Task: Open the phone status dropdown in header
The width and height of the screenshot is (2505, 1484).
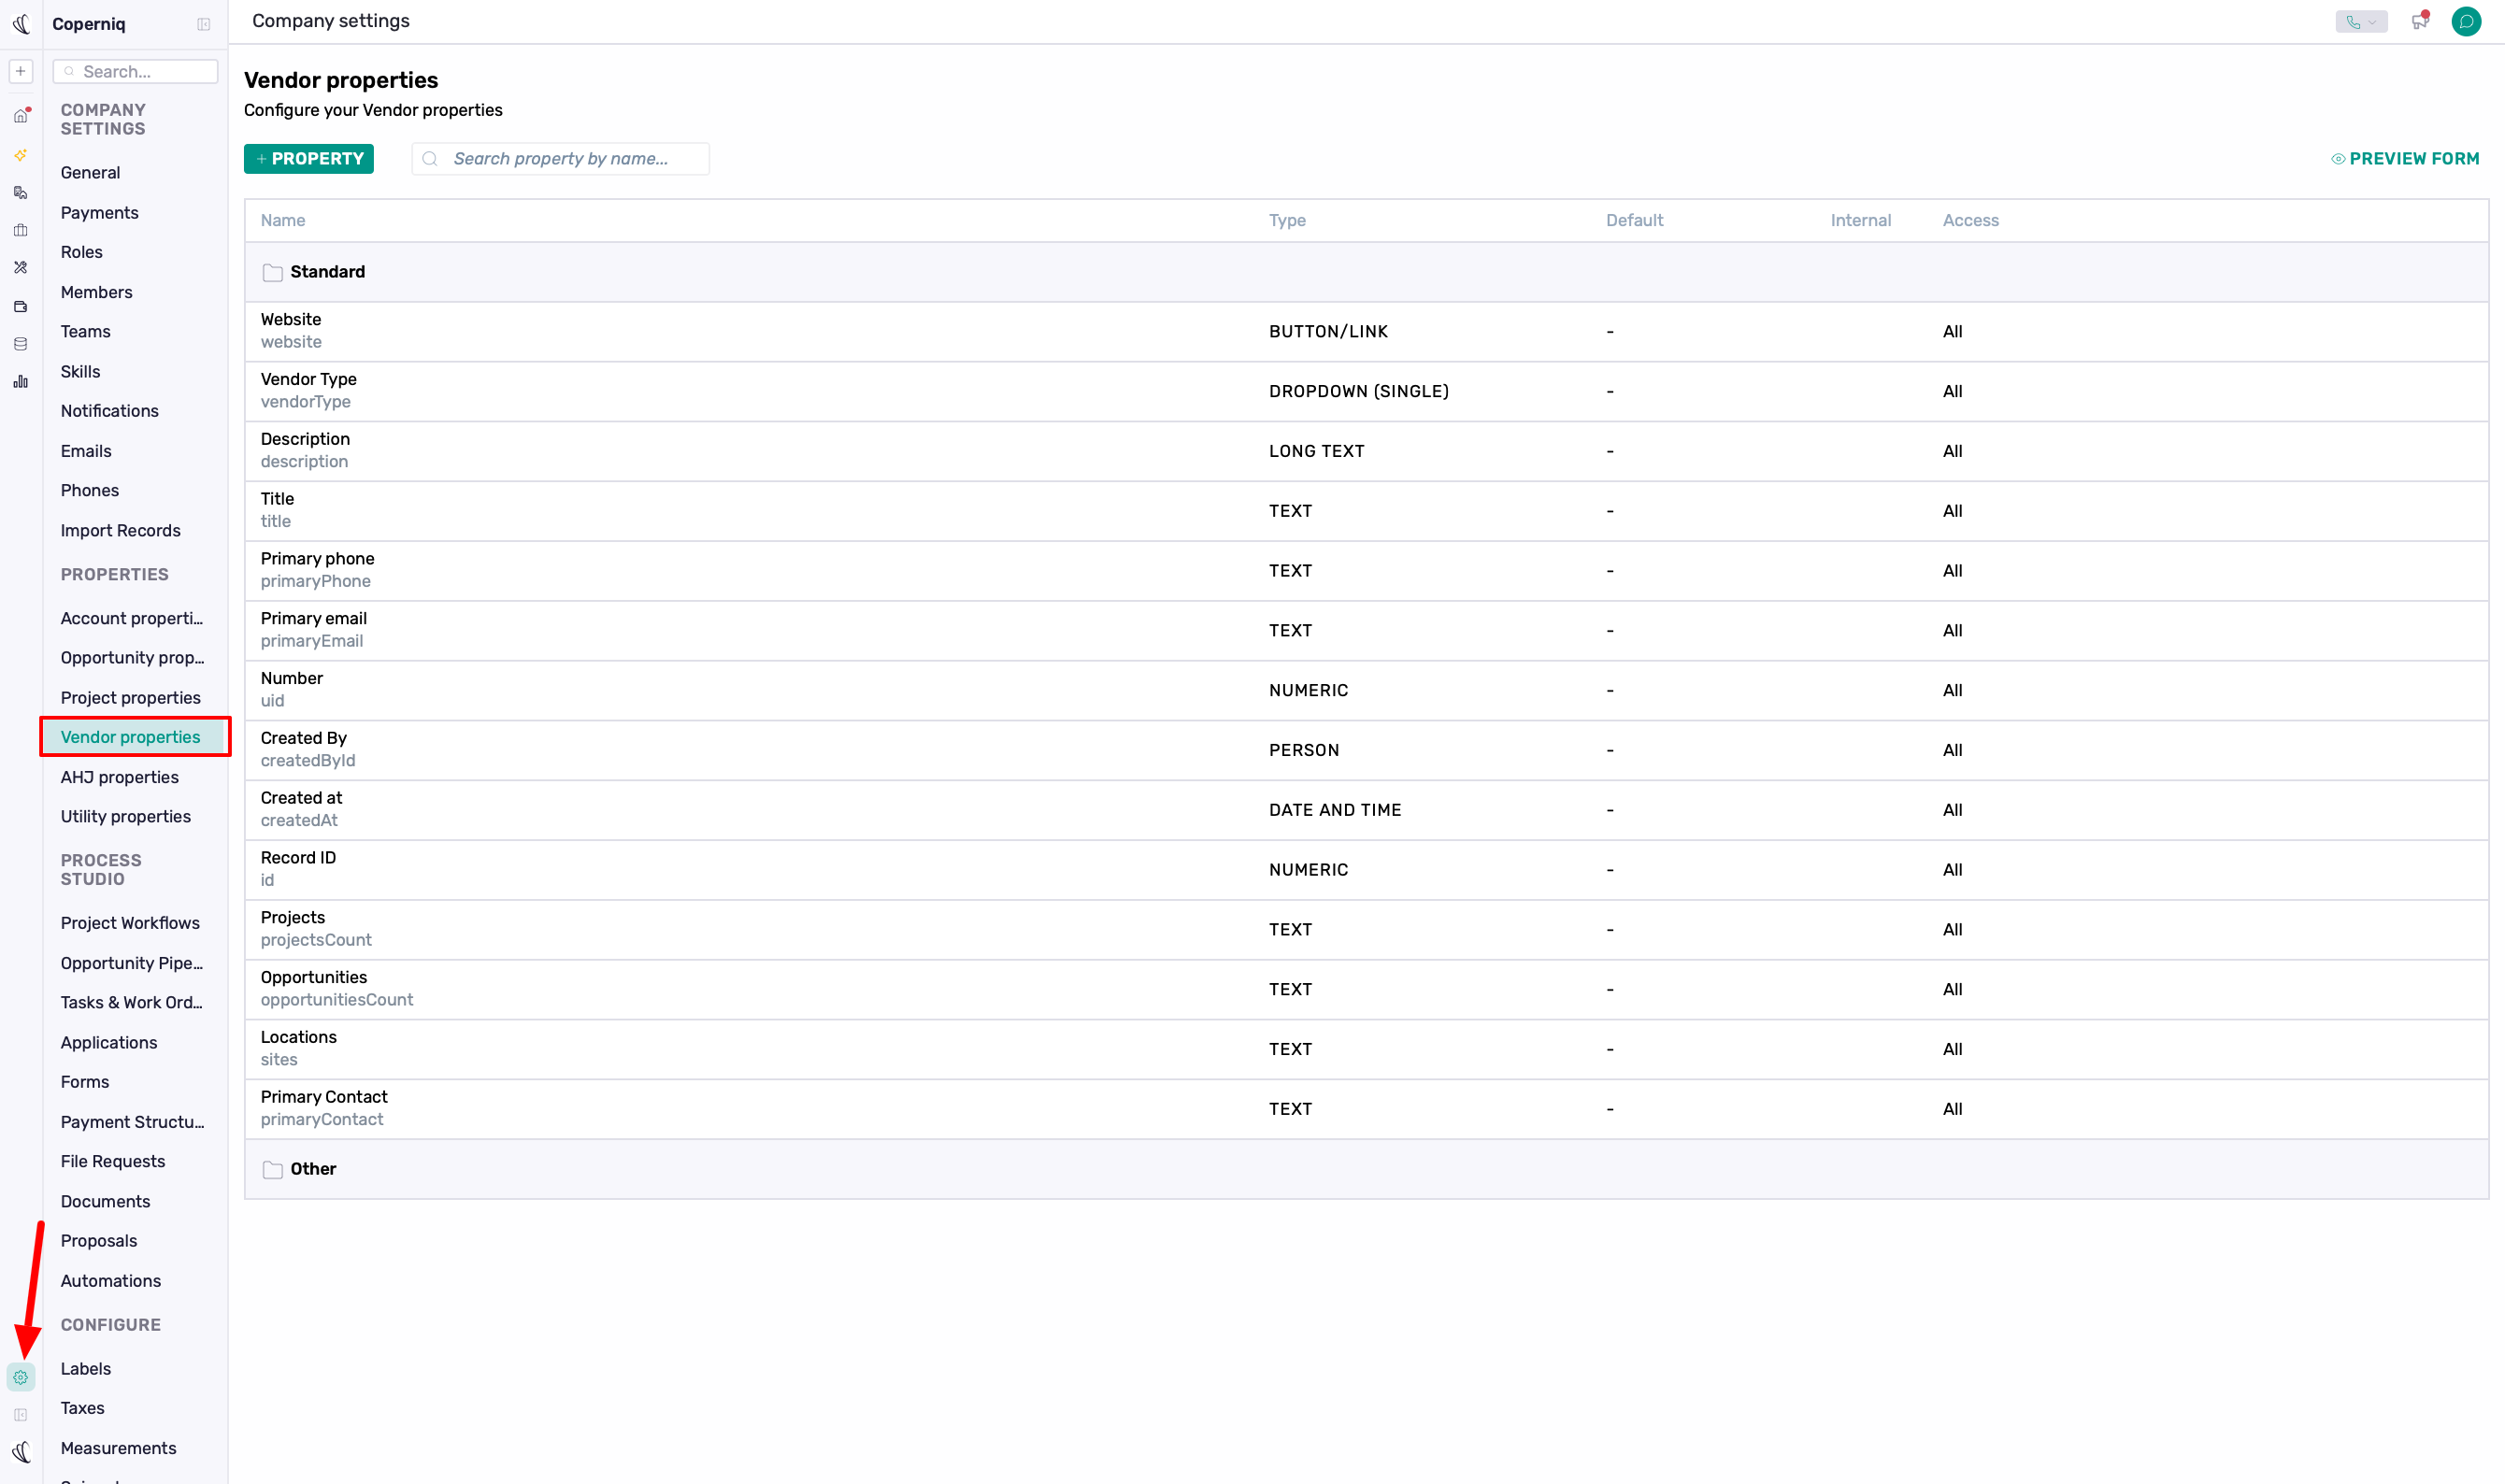Action: coord(2360,21)
